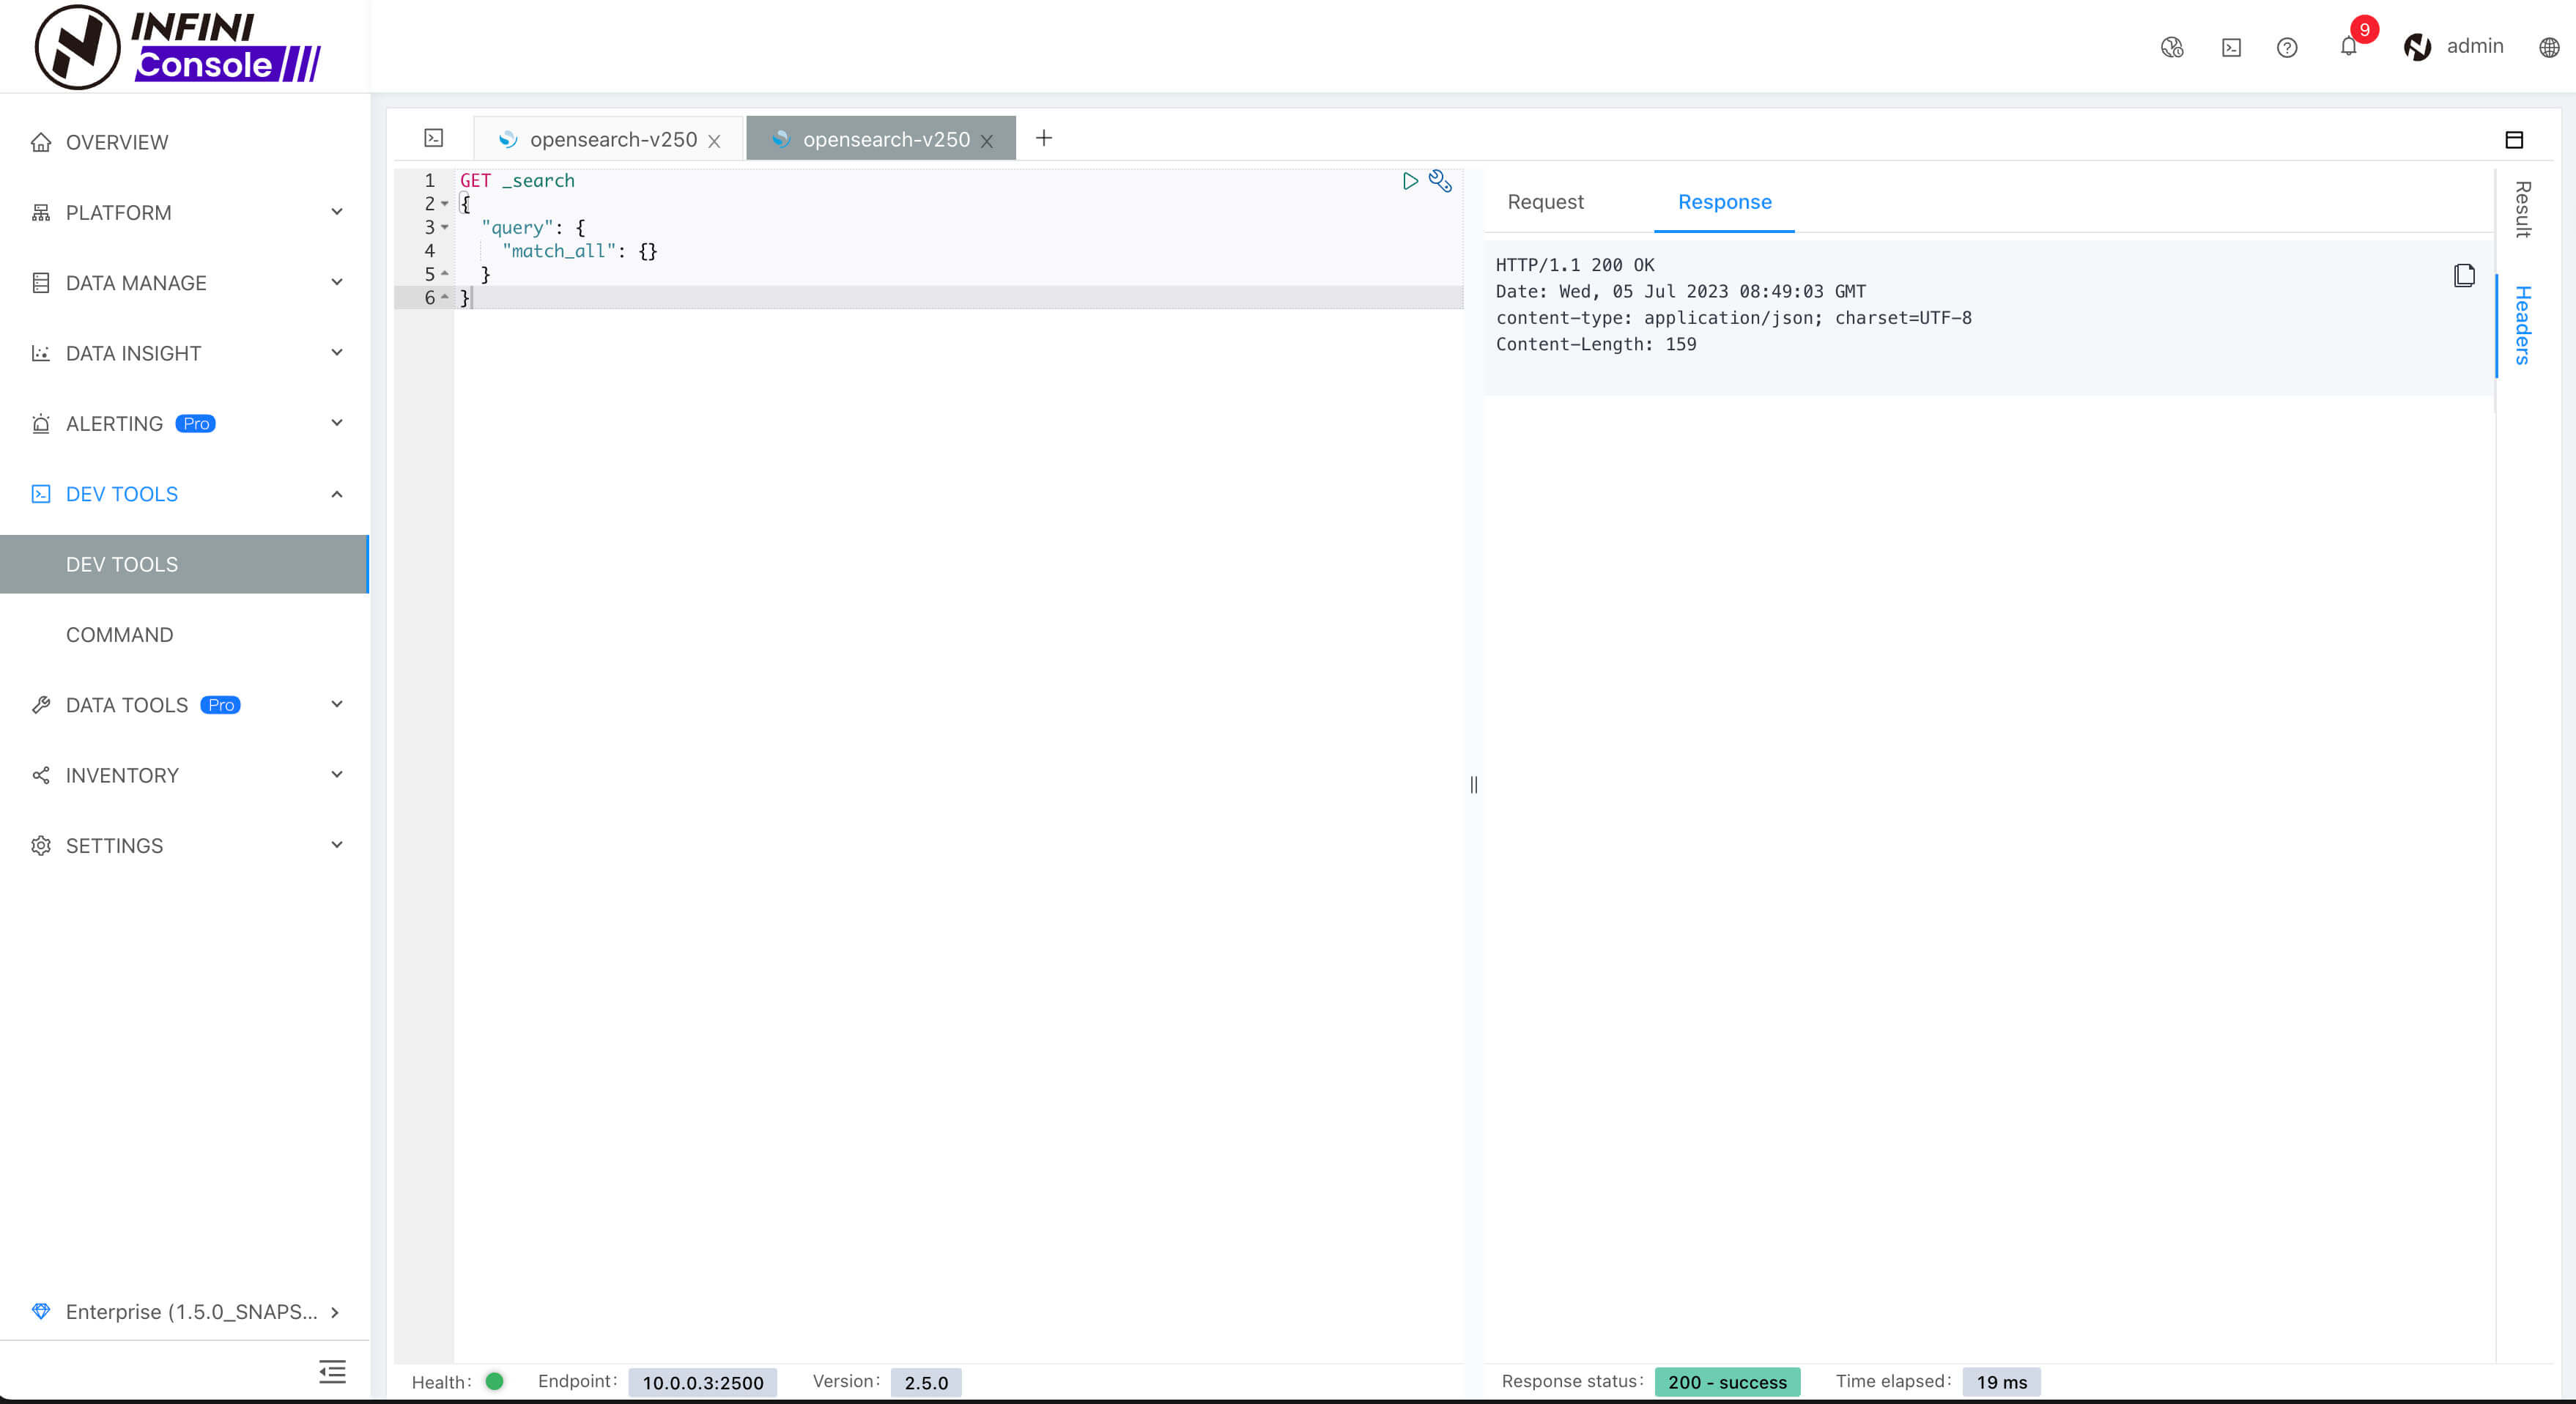Screen dimensions: 2576x1404
Task: Click the SETTINGS gear icon
Action: [41, 846]
